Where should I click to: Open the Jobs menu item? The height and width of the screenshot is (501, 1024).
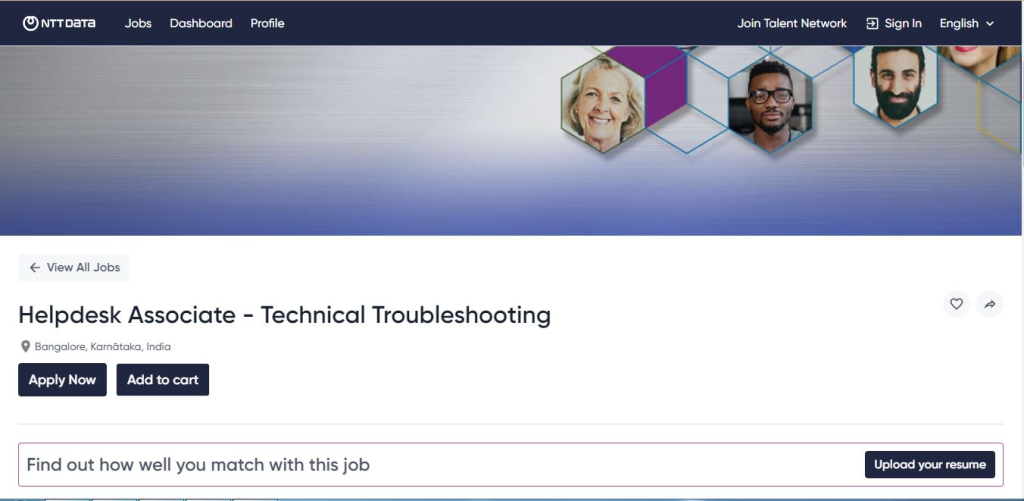click(138, 24)
